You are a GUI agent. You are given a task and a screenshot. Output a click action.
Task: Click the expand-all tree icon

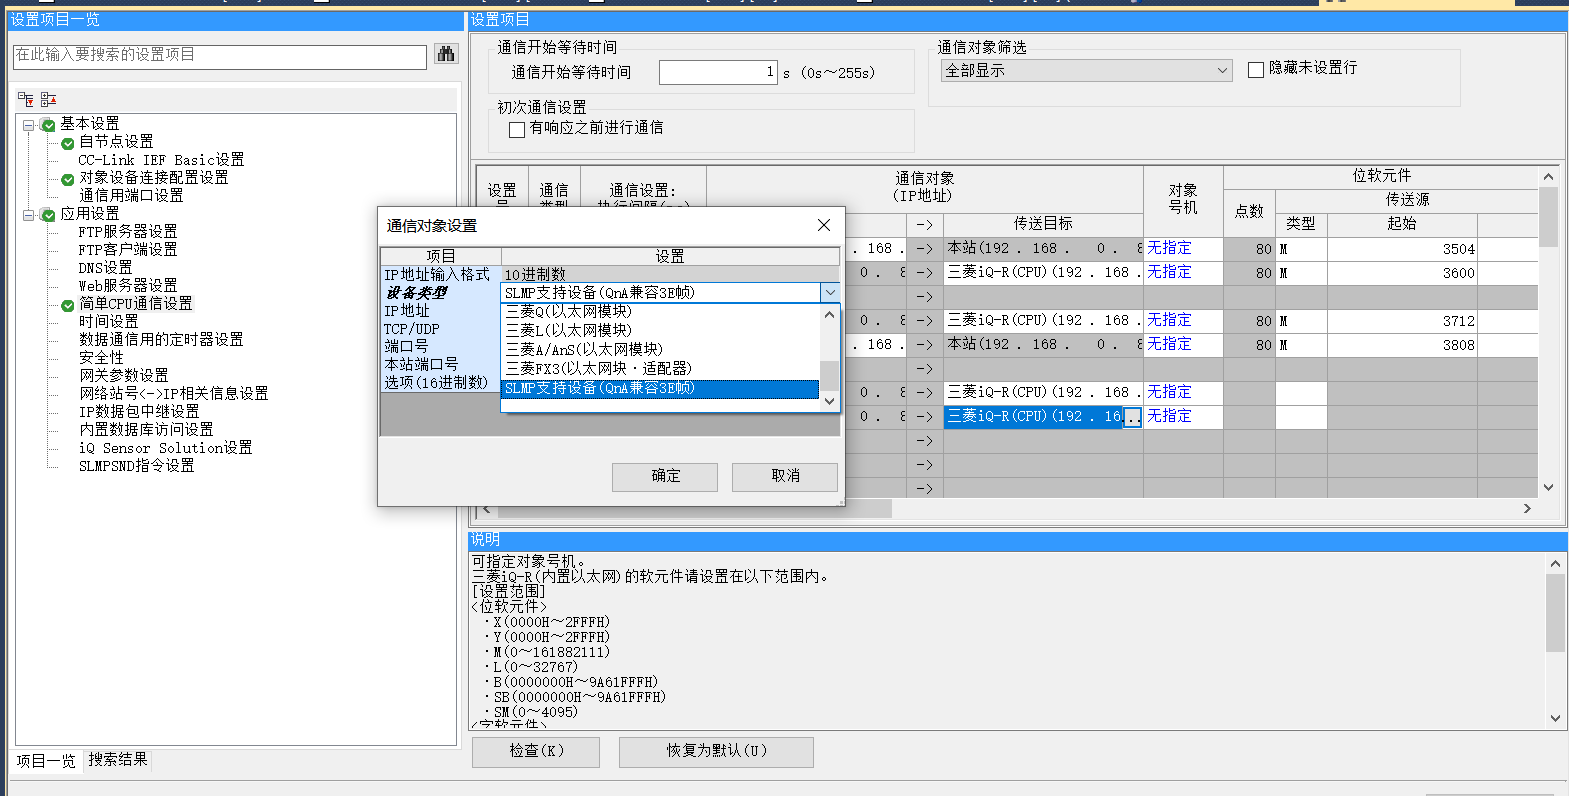pyautogui.click(x=26, y=99)
